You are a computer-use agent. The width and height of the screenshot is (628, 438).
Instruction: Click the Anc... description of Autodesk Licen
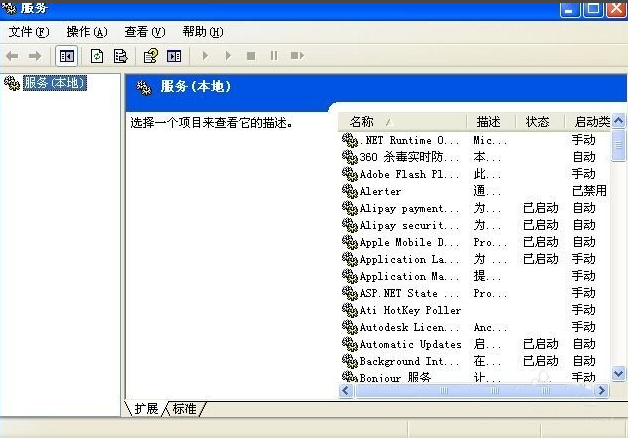point(490,327)
